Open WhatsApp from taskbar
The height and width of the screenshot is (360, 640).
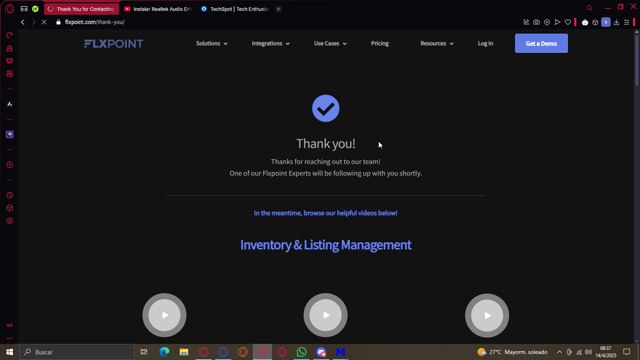click(302, 352)
